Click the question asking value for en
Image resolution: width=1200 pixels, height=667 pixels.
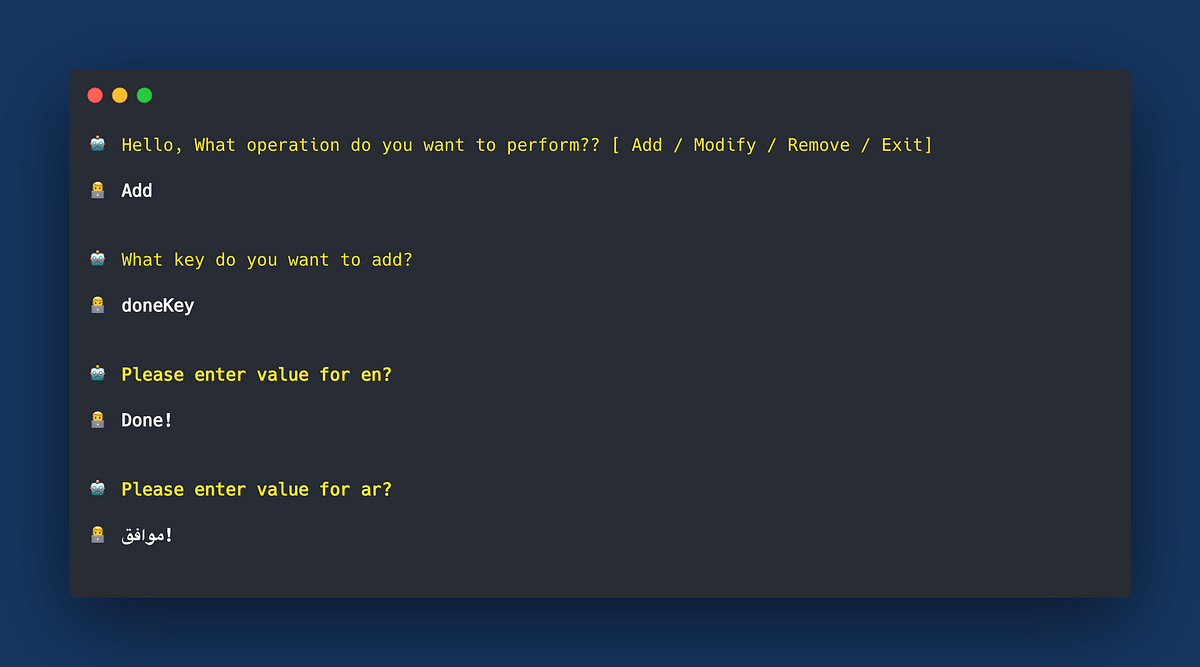[255, 373]
